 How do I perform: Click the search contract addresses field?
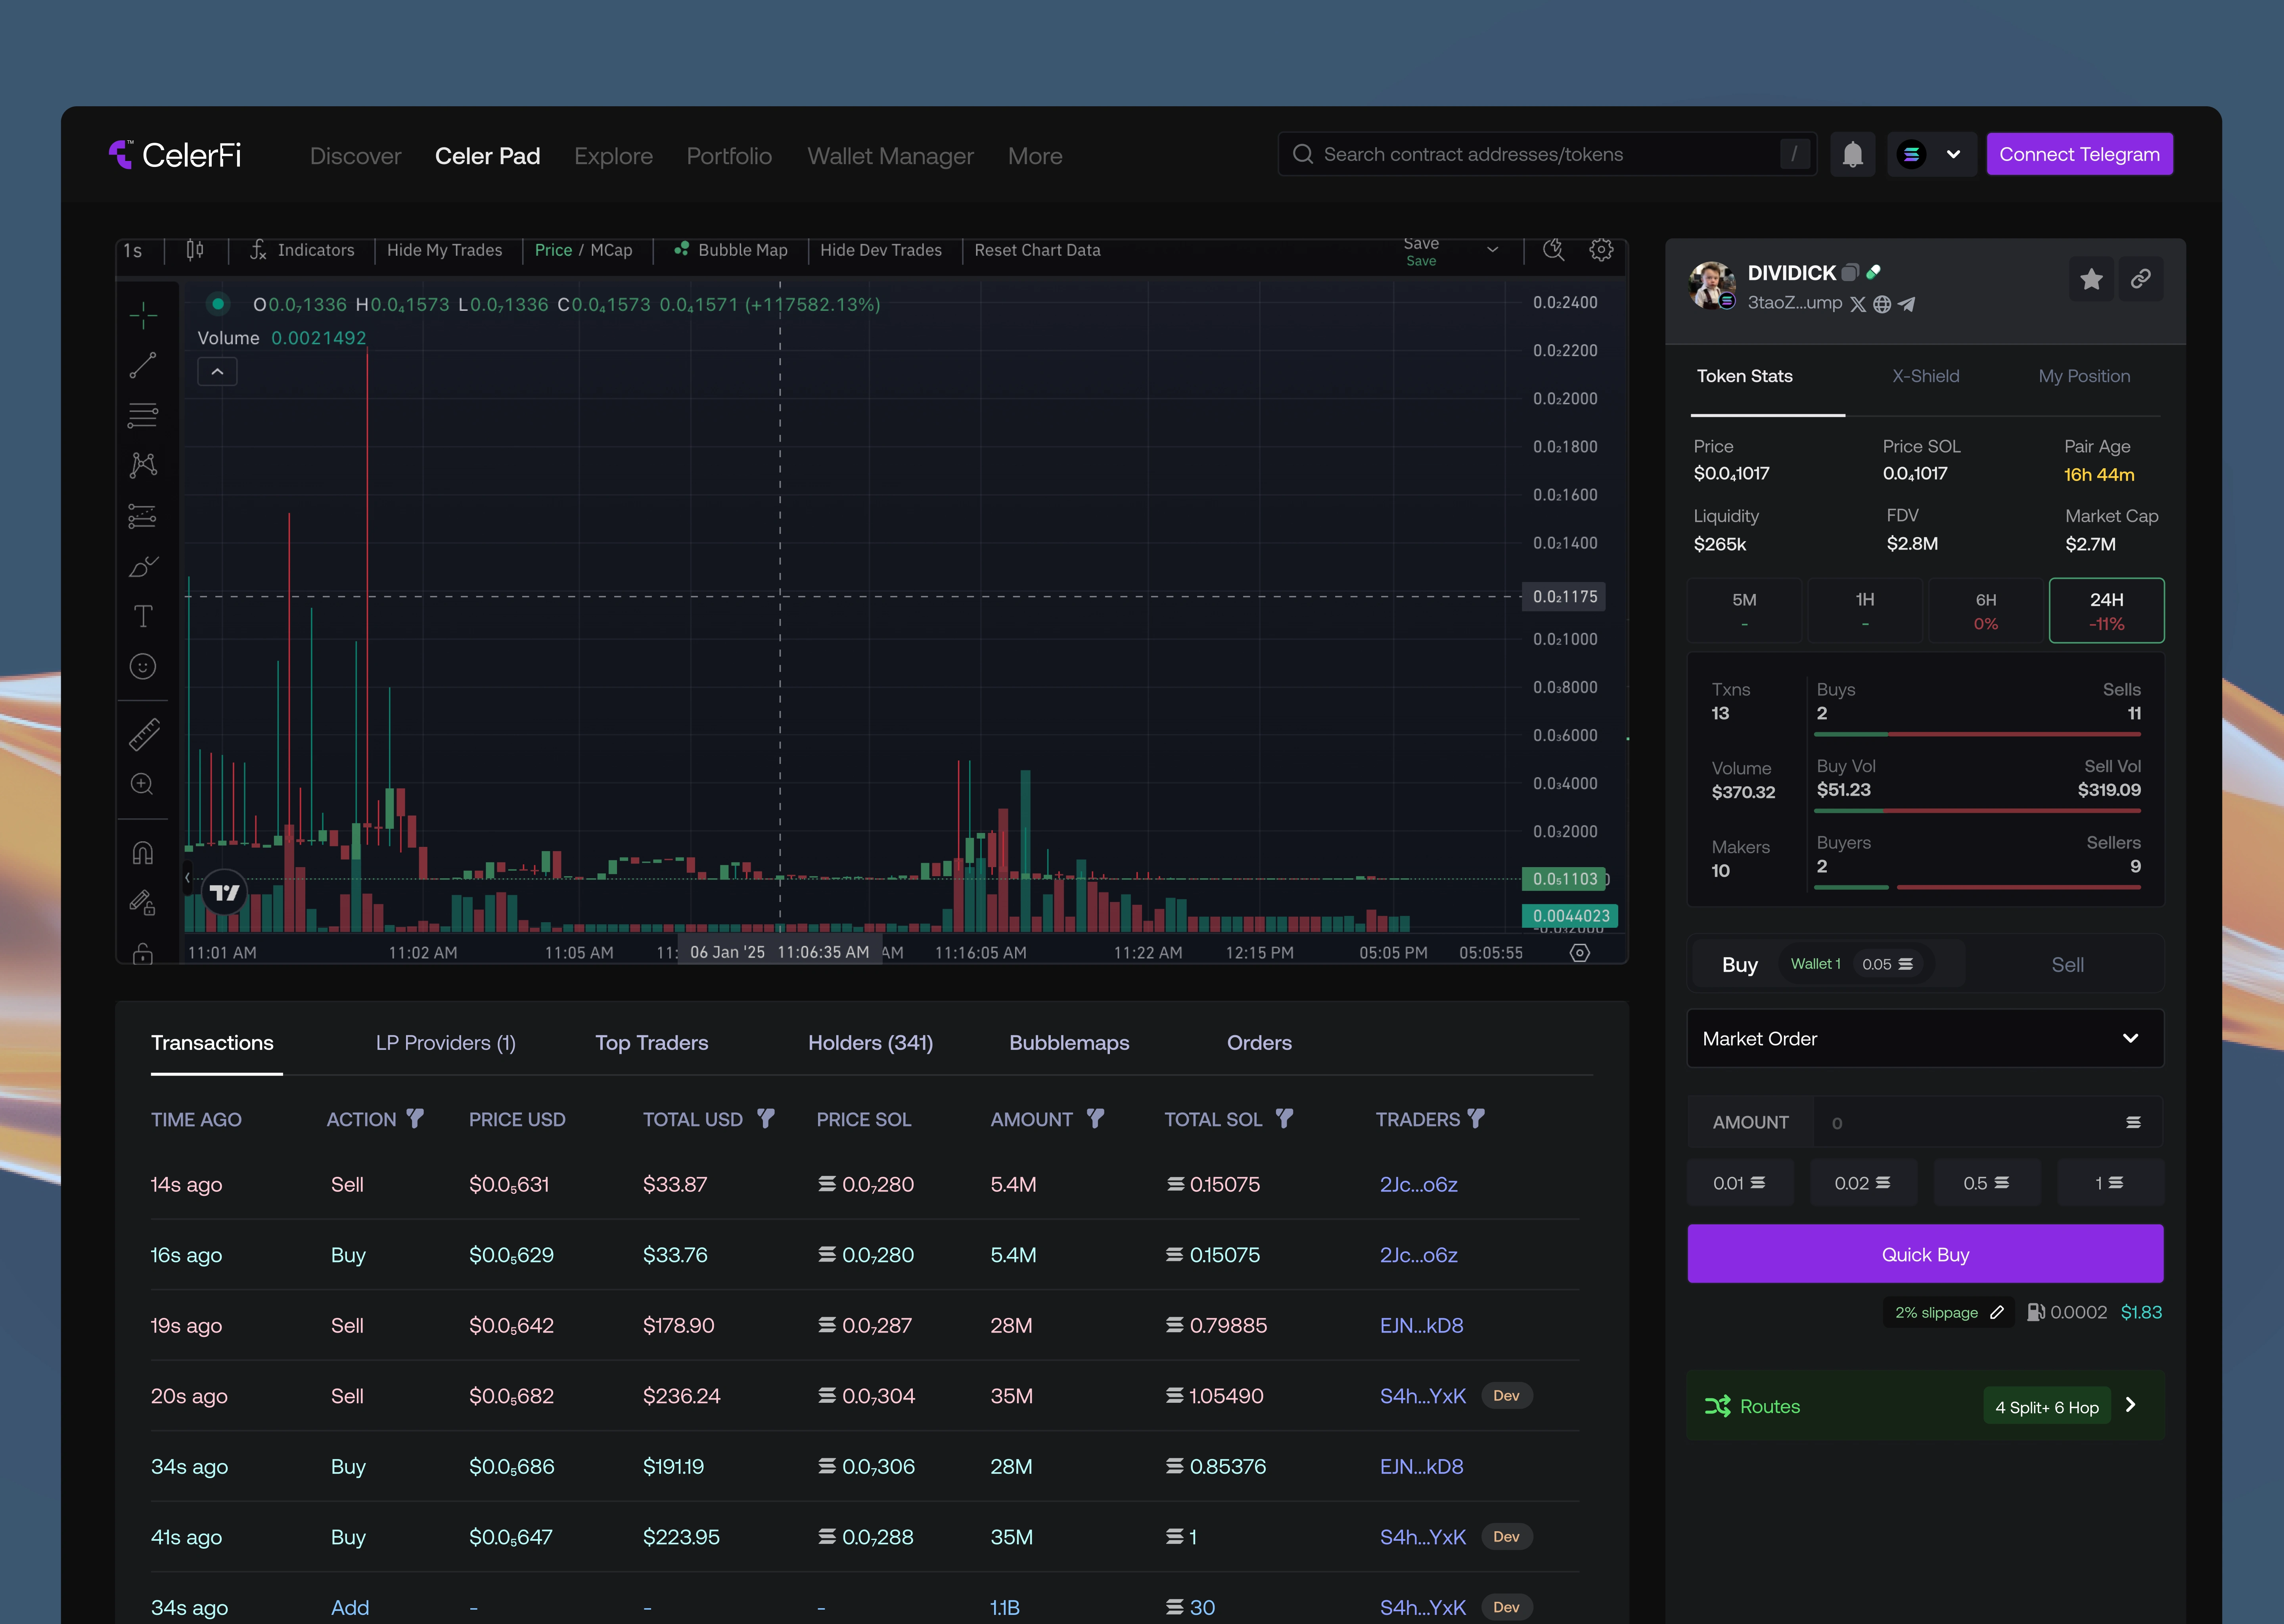(x=1546, y=154)
